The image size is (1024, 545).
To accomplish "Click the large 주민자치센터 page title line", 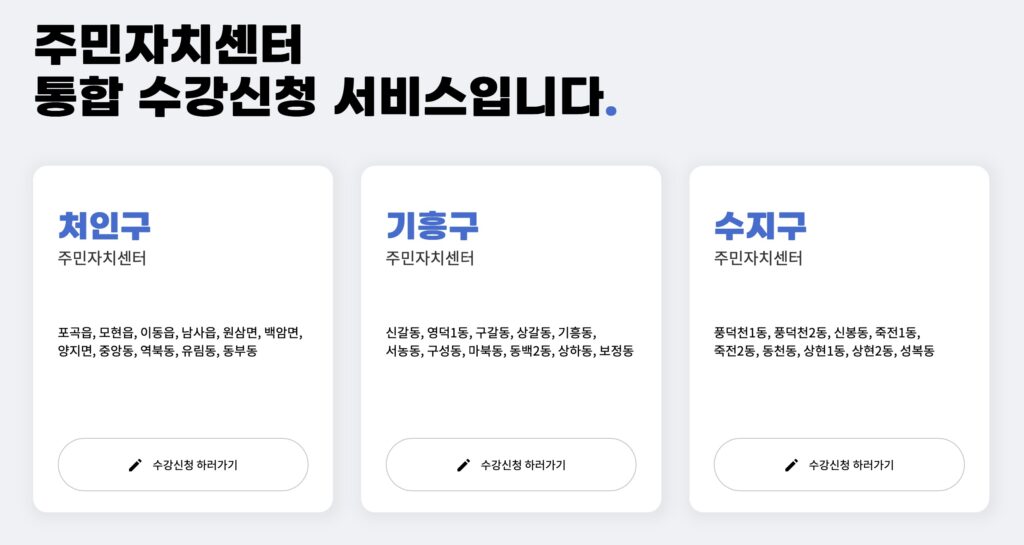I will pyautogui.click(x=168, y=44).
